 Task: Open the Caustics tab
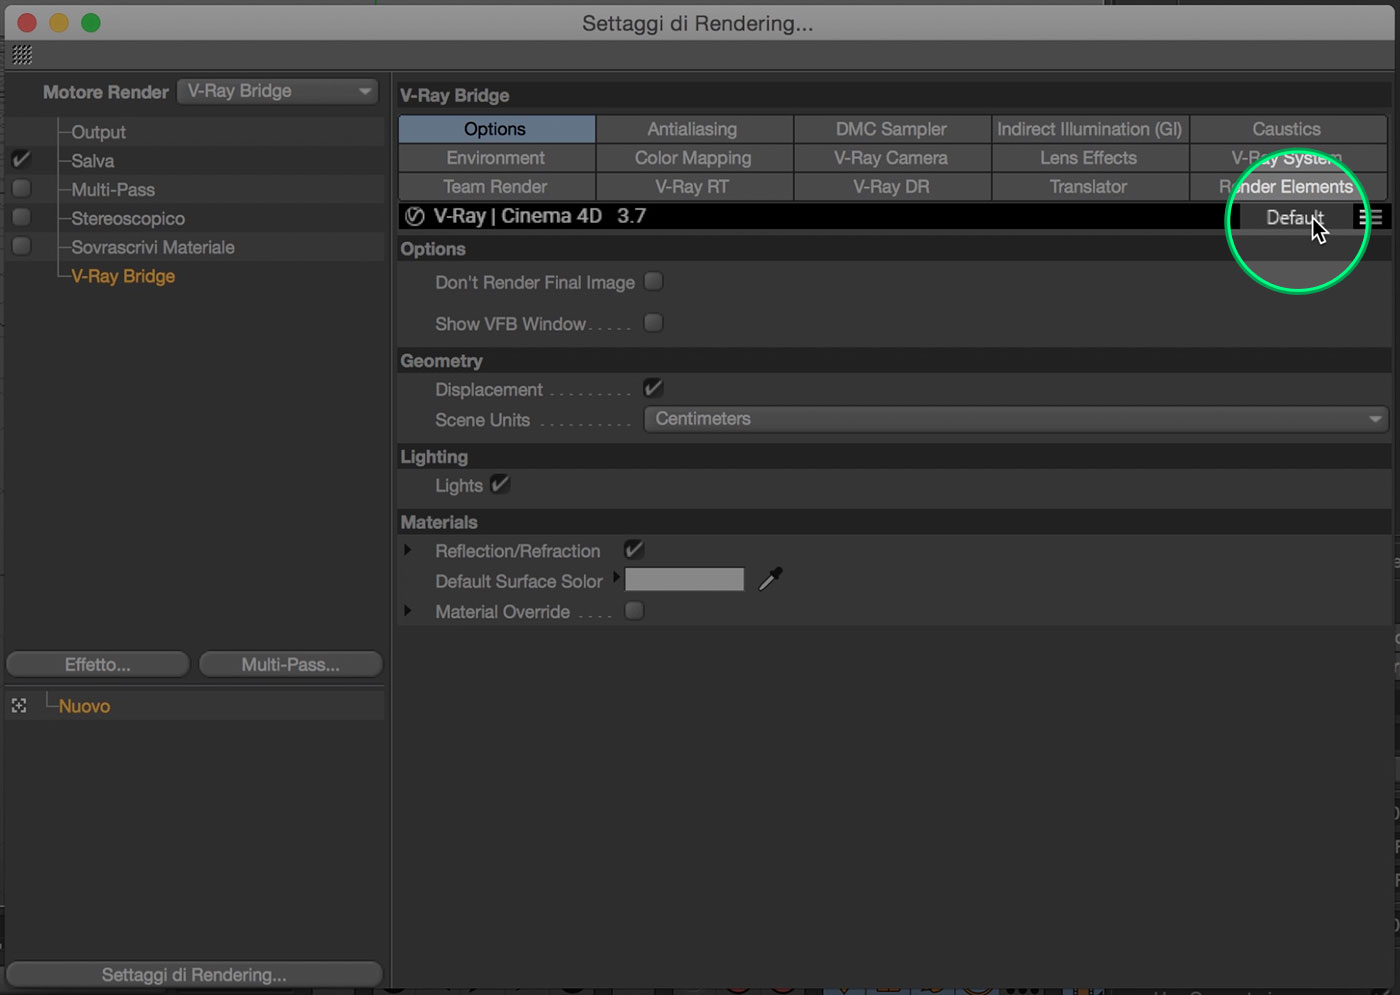click(1288, 129)
